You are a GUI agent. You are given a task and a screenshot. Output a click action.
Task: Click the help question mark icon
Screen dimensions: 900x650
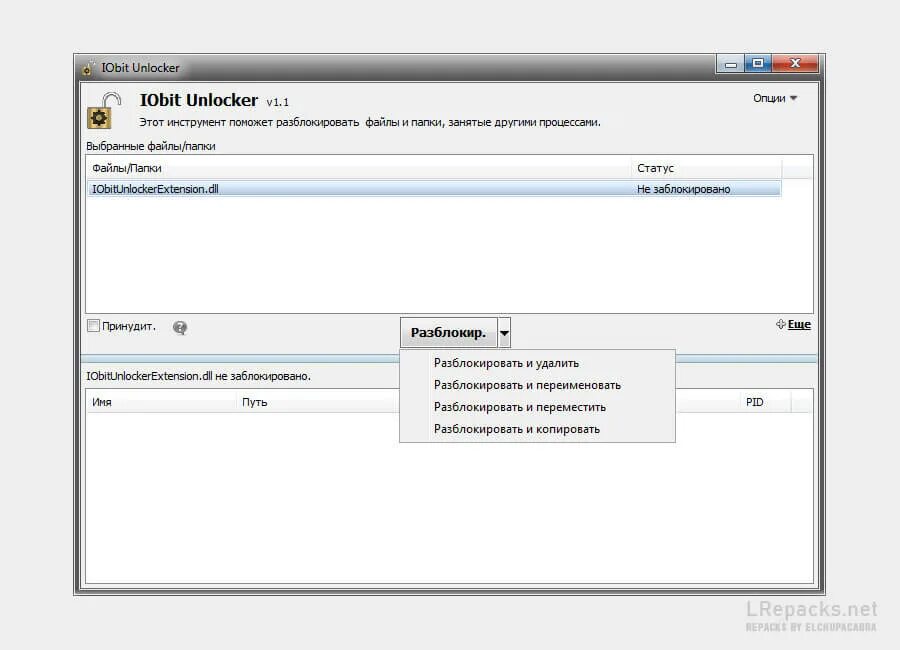180,327
